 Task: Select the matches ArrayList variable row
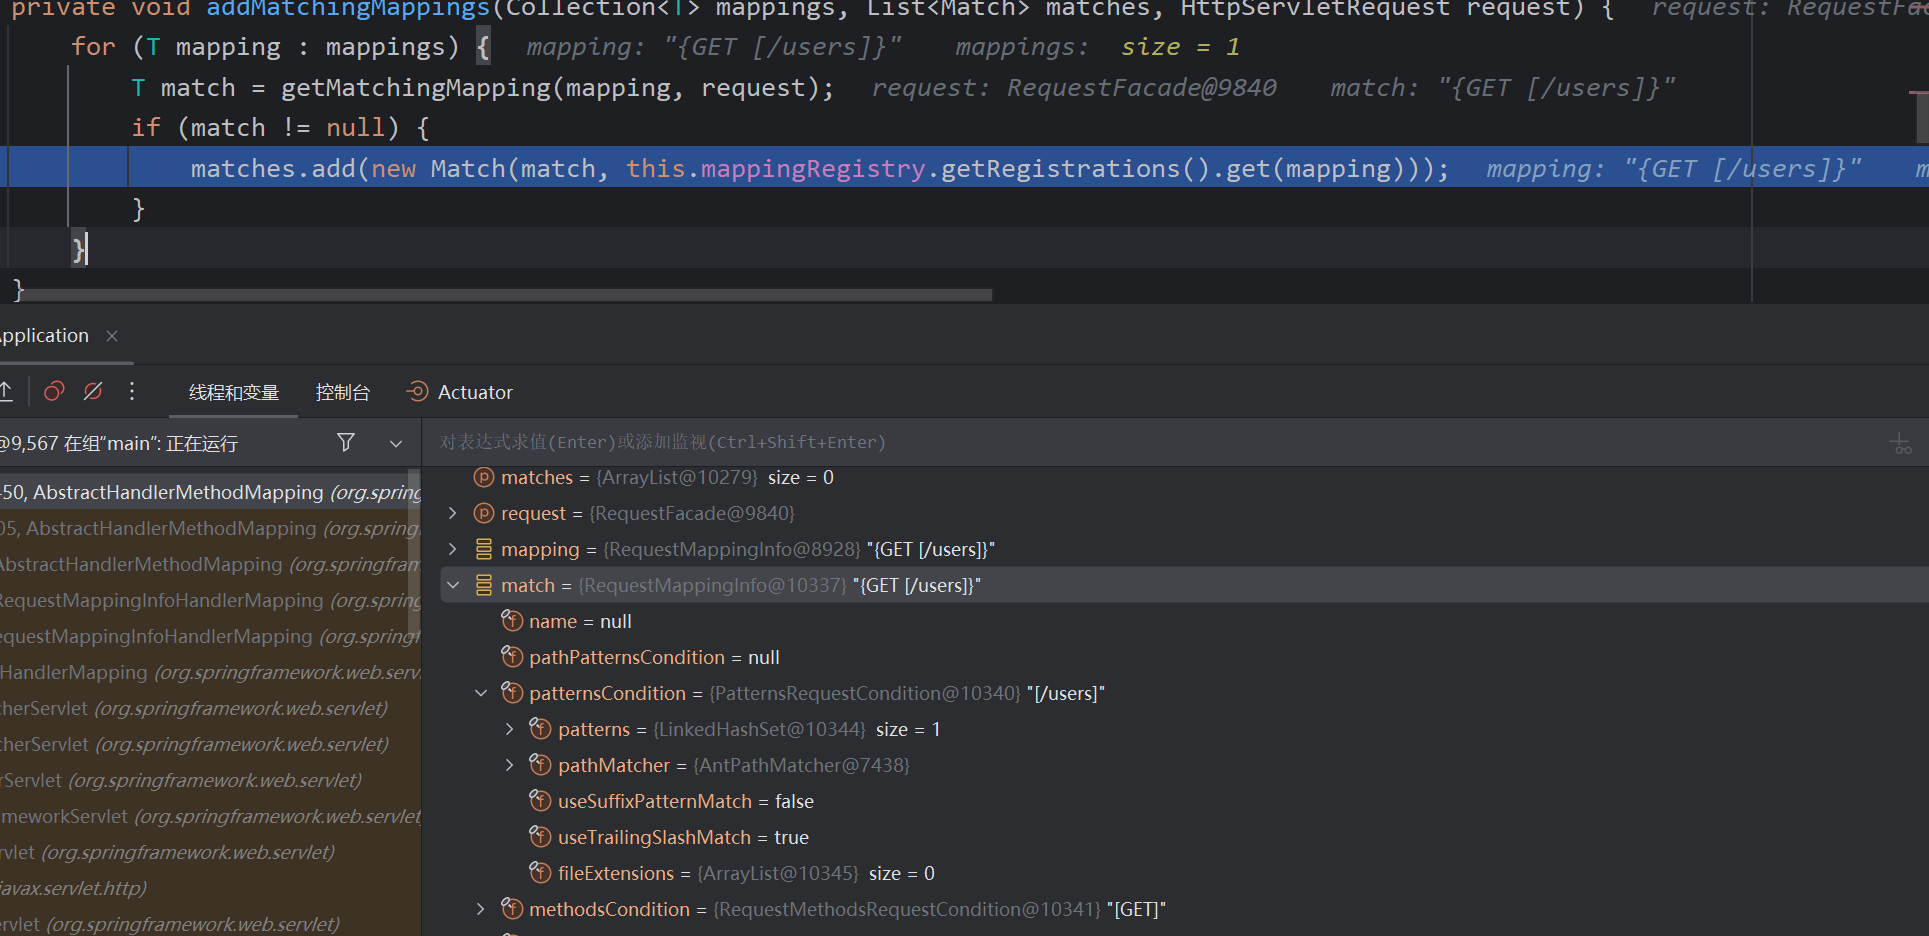[1184, 477]
